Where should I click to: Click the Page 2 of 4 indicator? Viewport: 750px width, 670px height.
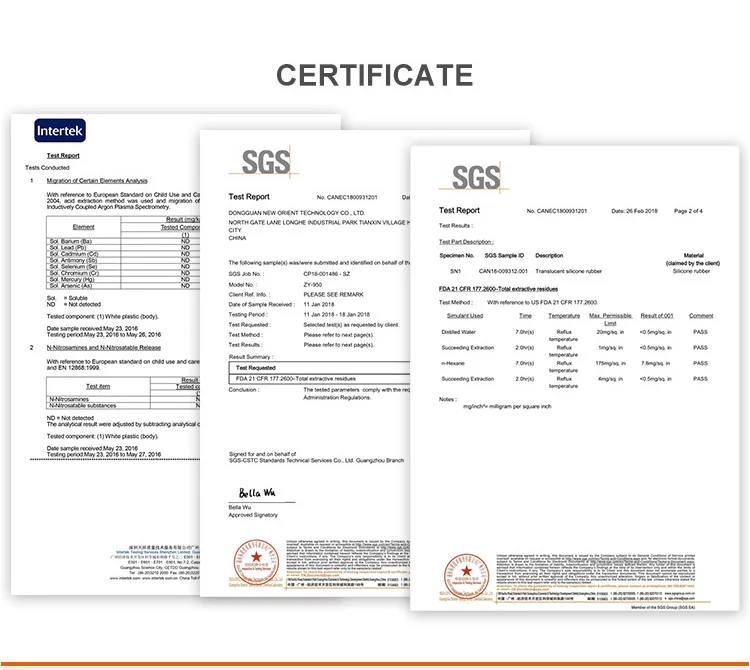(688, 211)
